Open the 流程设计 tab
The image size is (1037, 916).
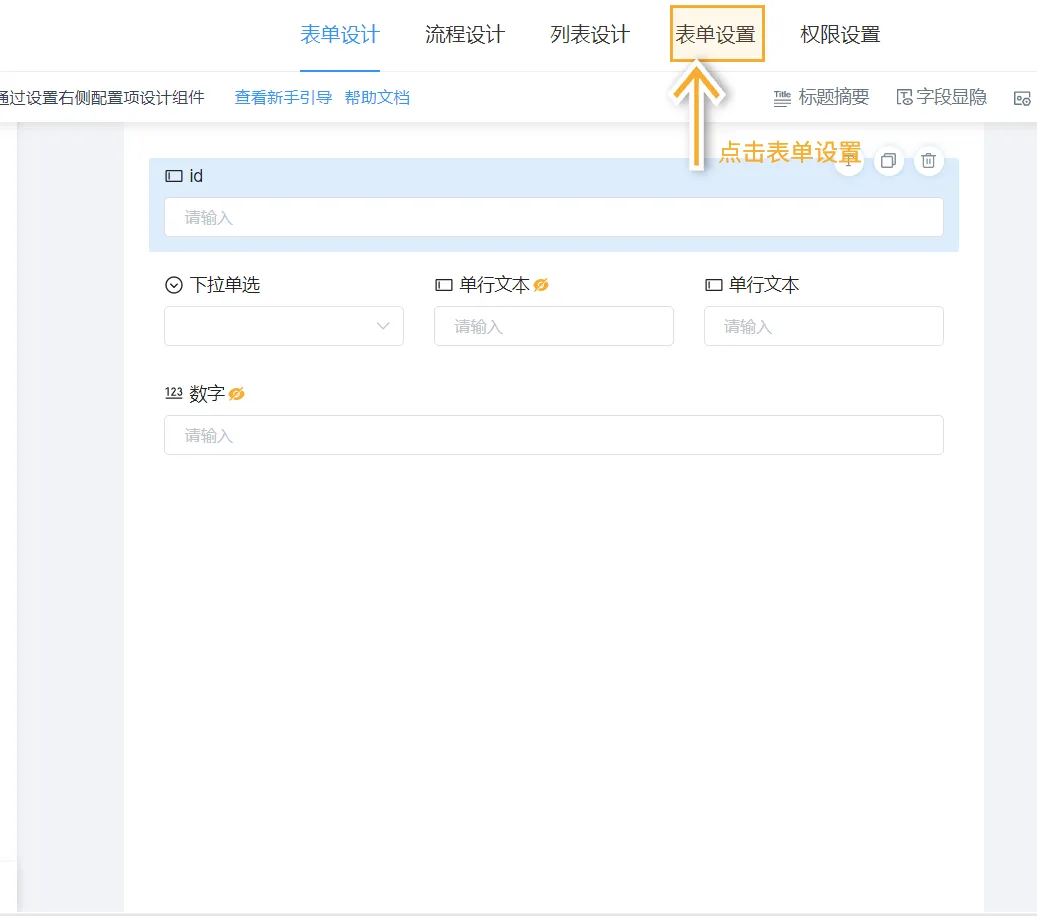(x=465, y=35)
